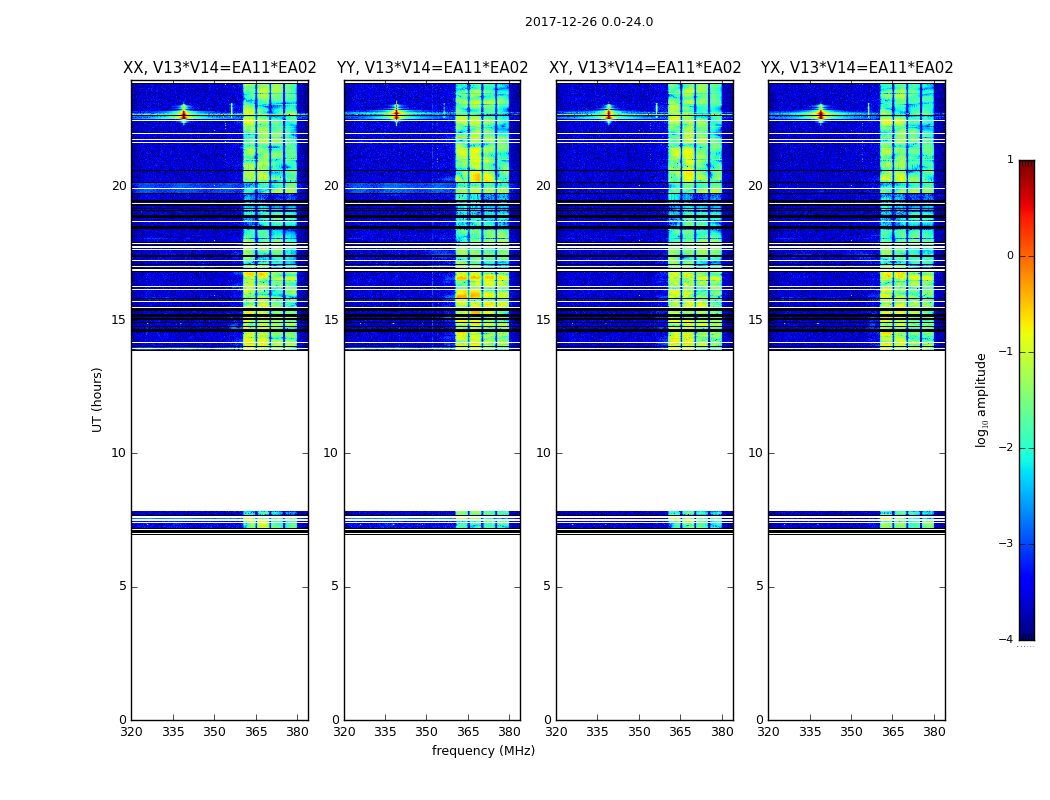This screenshot has width=1050, height=800.
Task: Click the log10 amplitude colorbar label
Action: (981, 400)
